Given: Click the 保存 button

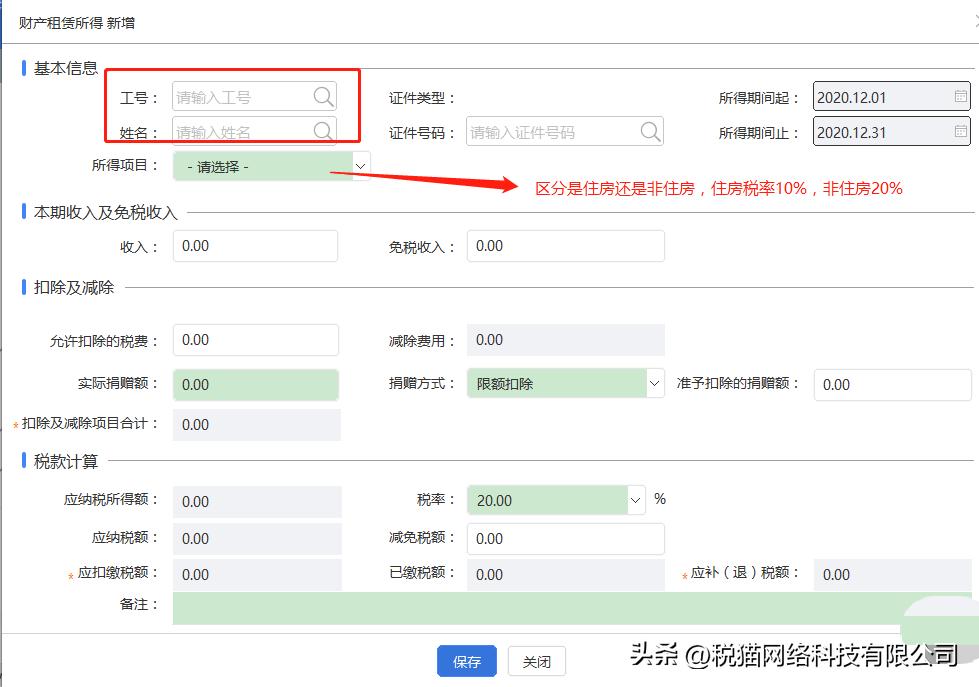Looking at the screenshot, I should 466,661.
